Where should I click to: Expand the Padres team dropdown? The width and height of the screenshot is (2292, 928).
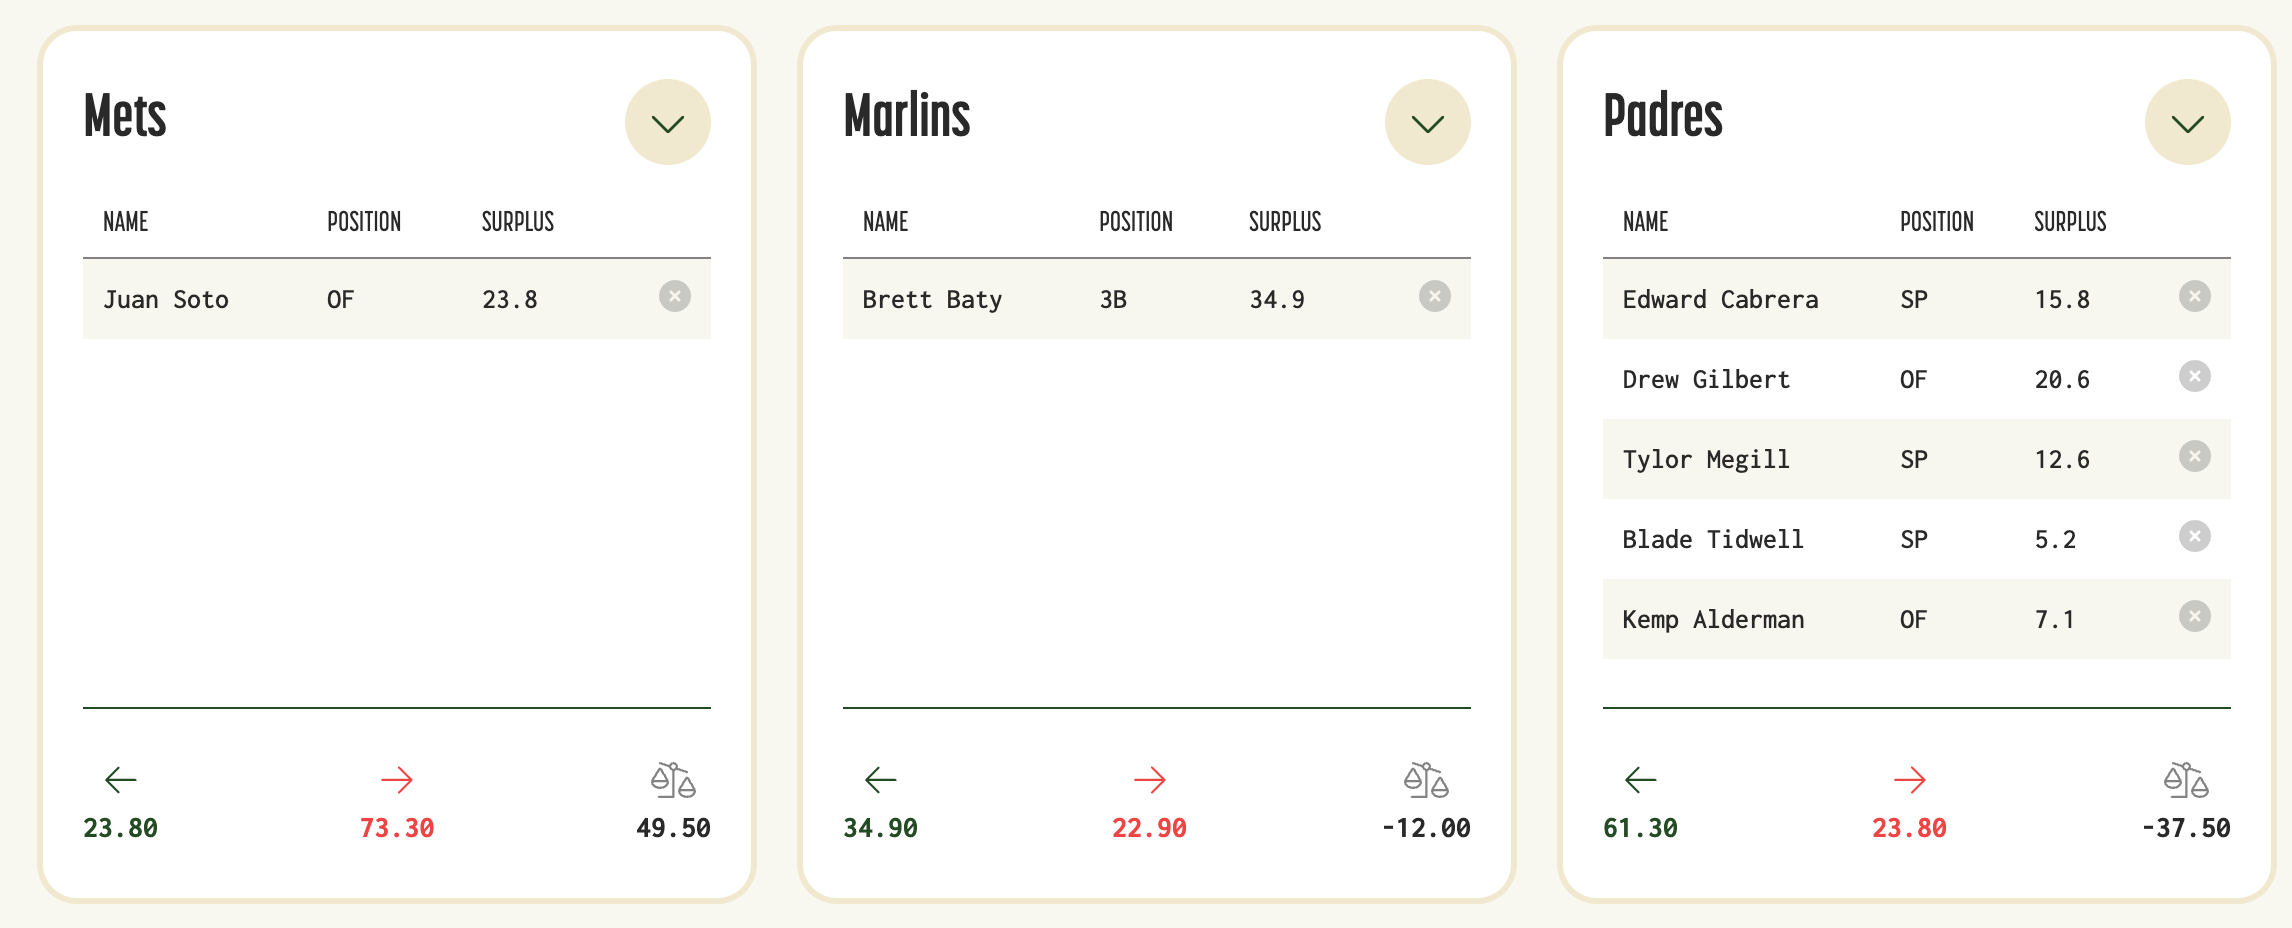click(2188, 122)
